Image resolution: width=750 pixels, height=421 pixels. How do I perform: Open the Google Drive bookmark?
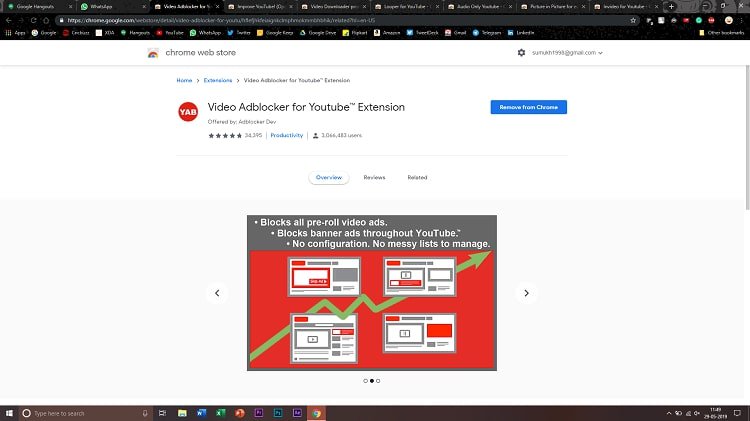(318, 33)
